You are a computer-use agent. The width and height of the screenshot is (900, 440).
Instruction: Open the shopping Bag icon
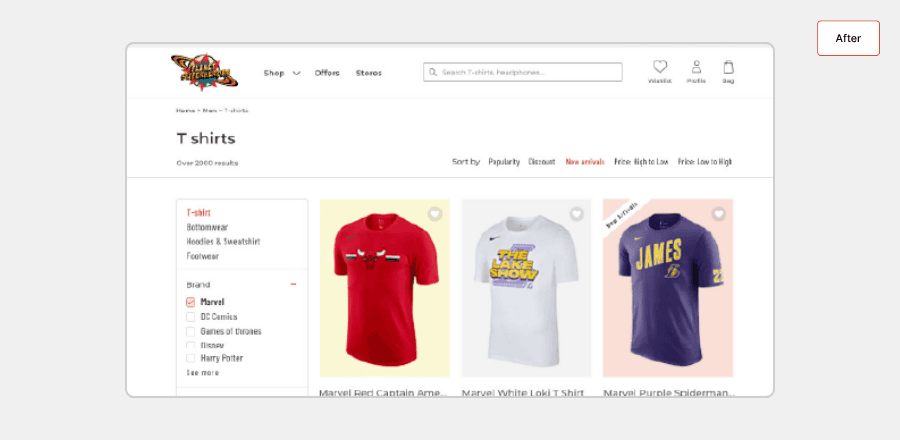(728, 67)
